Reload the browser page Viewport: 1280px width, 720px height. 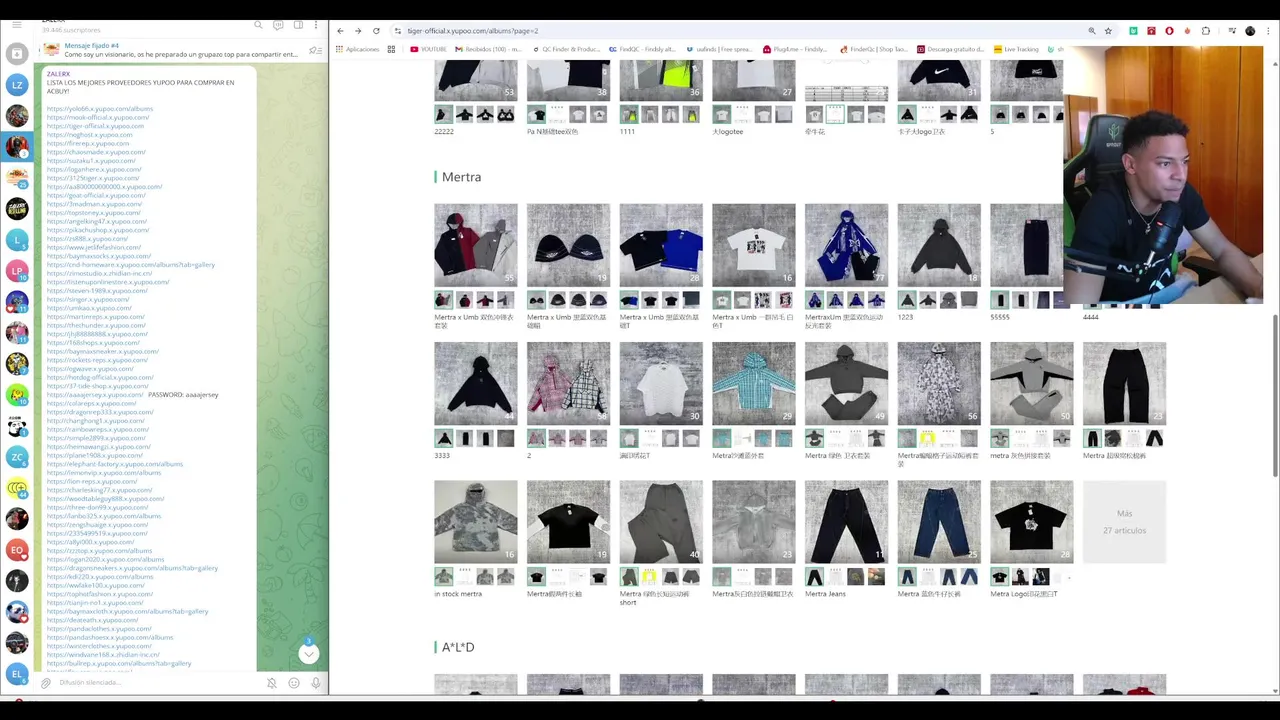(376, 31)
